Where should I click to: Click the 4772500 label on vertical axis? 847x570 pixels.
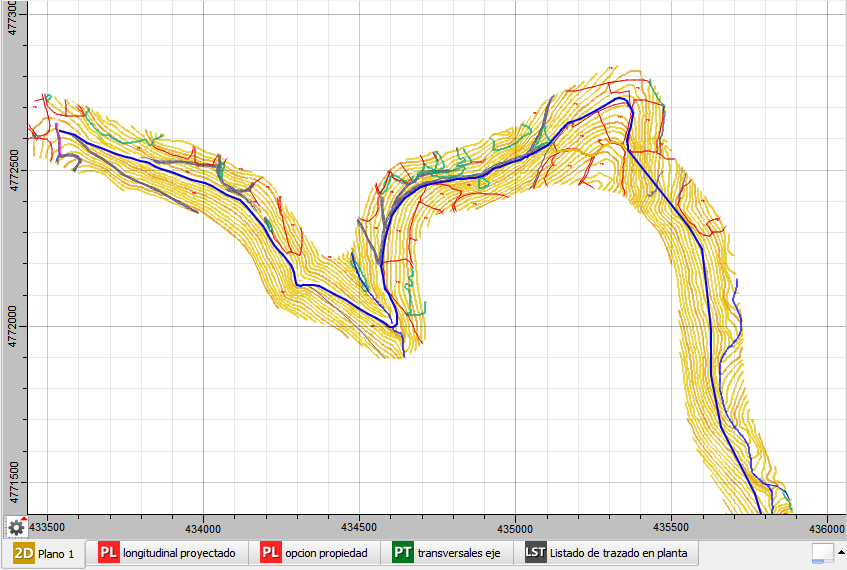tap(12, 170)
